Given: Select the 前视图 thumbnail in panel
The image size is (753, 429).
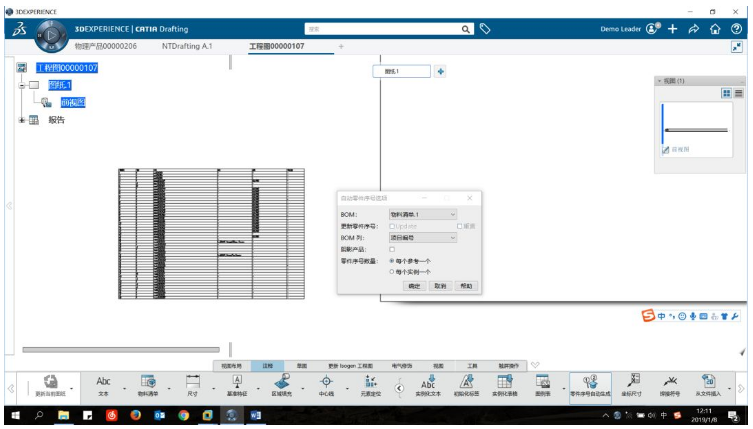Looking at the screenshot, I should tap(696, 130).
